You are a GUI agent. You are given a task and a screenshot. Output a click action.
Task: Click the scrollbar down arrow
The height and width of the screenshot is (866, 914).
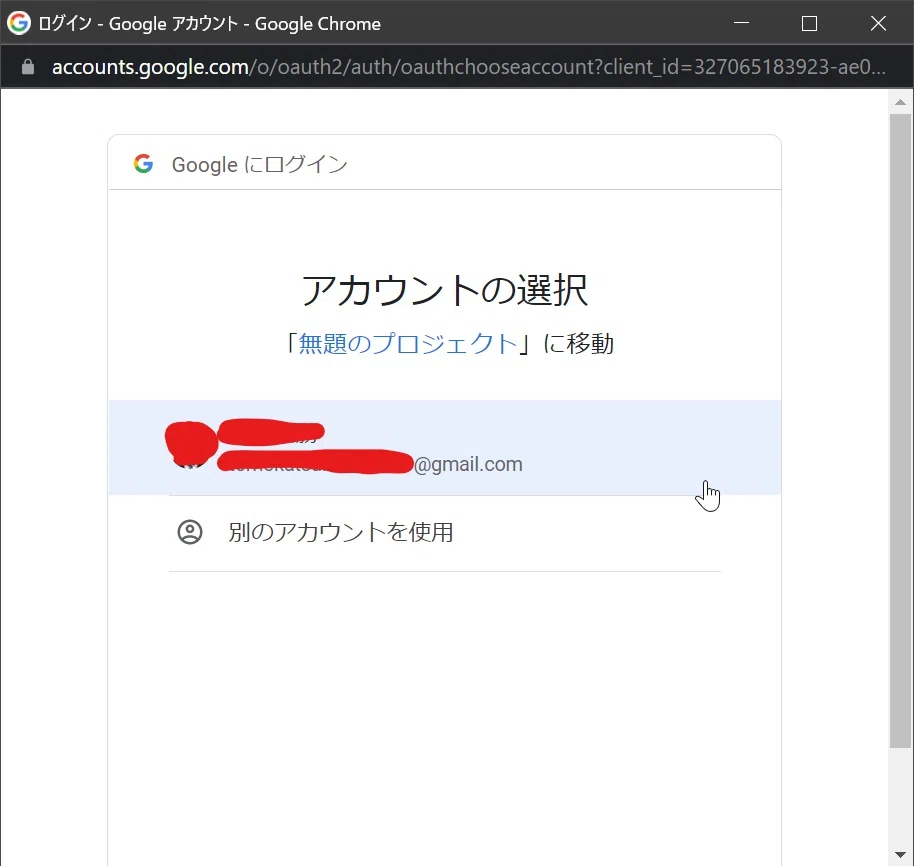pyautogui.click(x=900, y=855)
